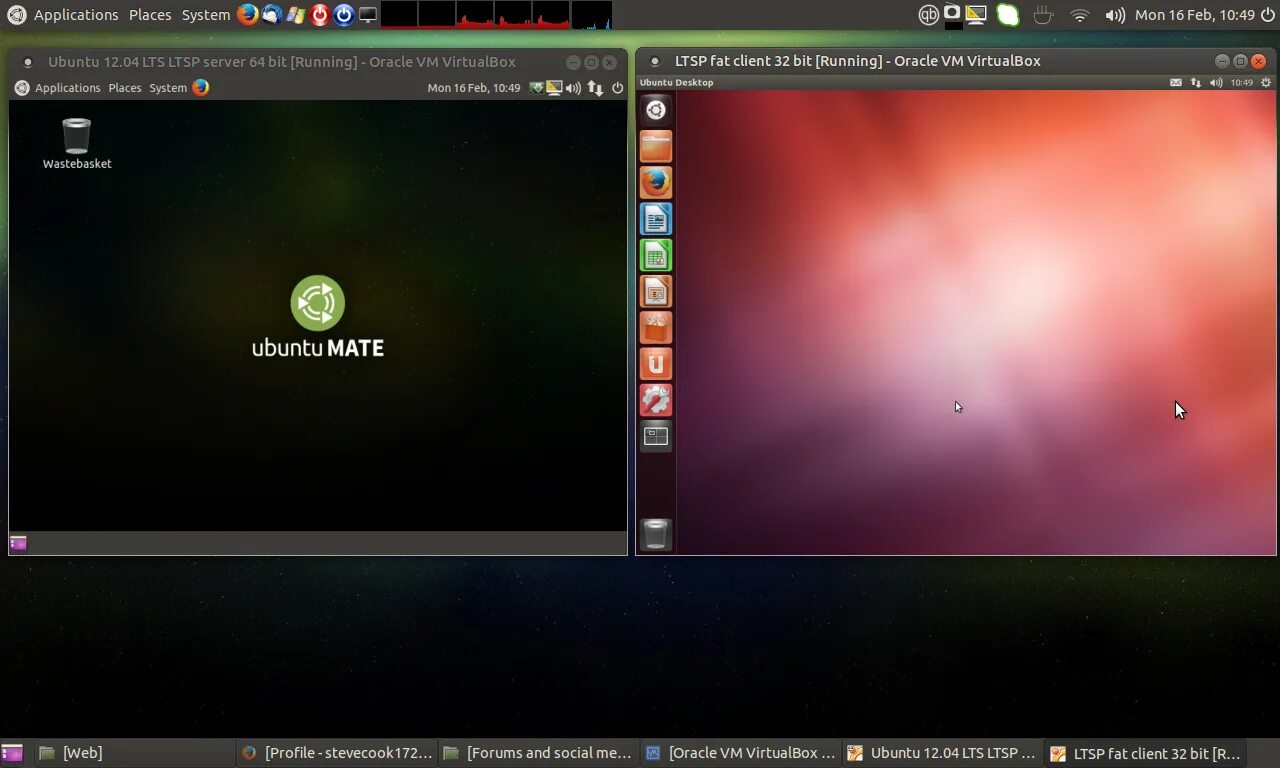Image resolution: width=1280 pixels, height=768 pixels.
Task: Click the Thunderbird launcher in the host top panel
Action: pos(271,15)
